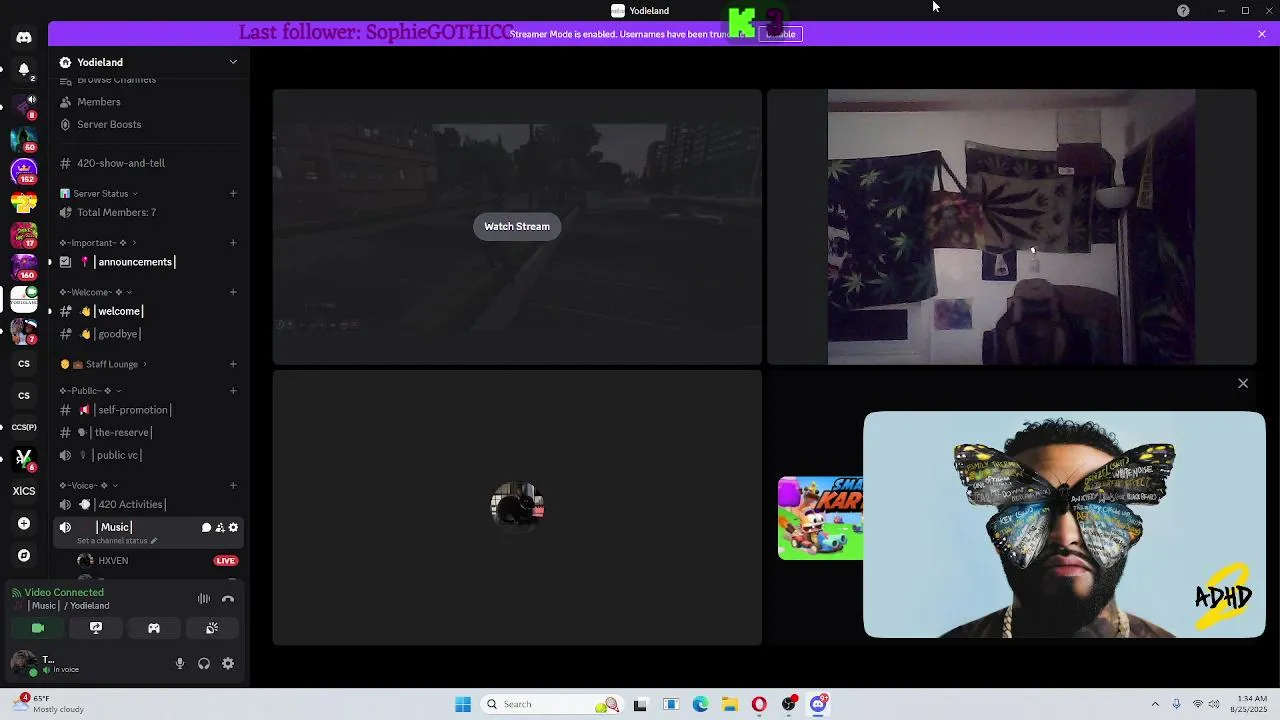Open chat for the Music voice channel
1280x720 pixels.
pyautogui.click(x=206, y=527)
